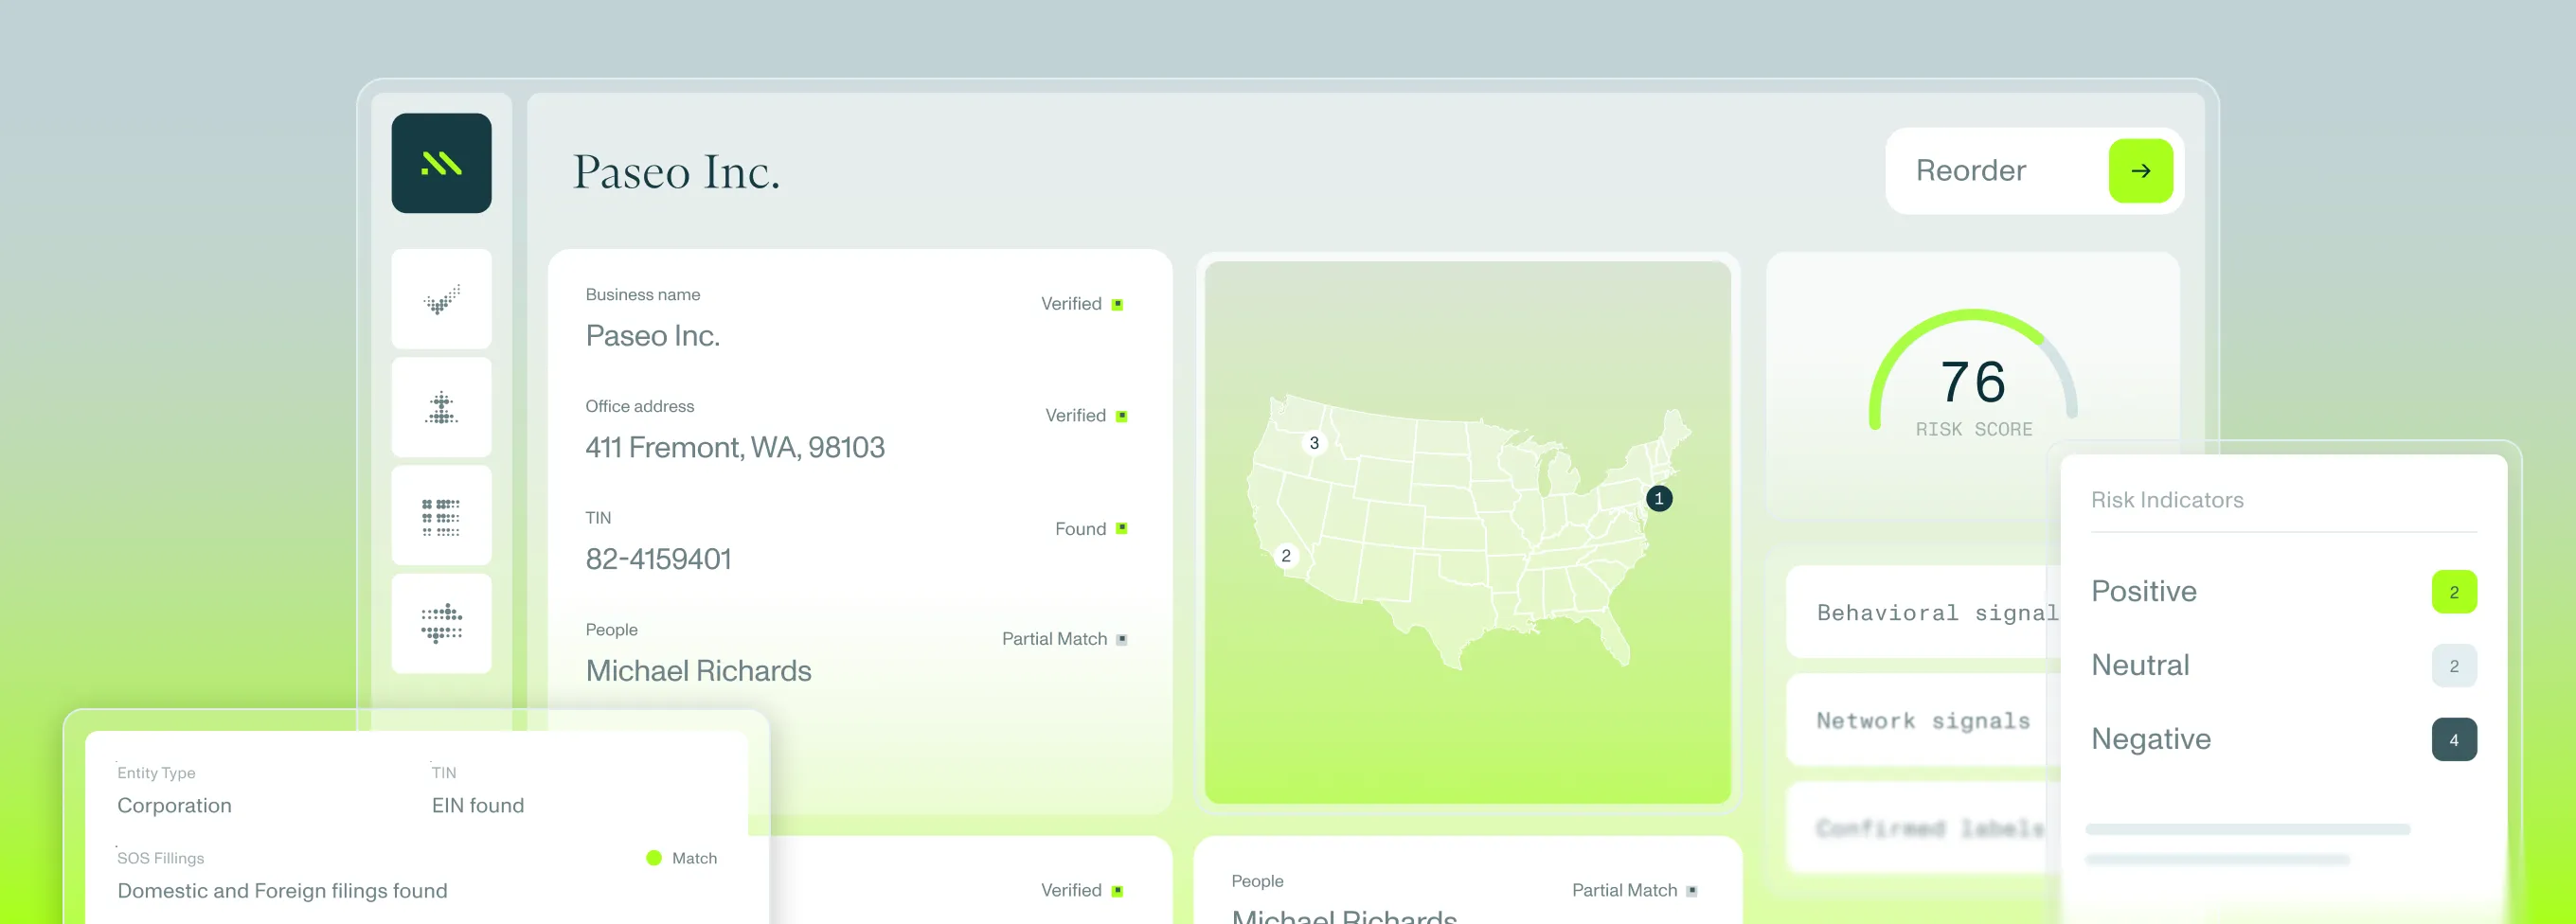Open the dotted checkmark sidebar icon
Screen dimensions: 2576x924
click(x=441, y=299)
